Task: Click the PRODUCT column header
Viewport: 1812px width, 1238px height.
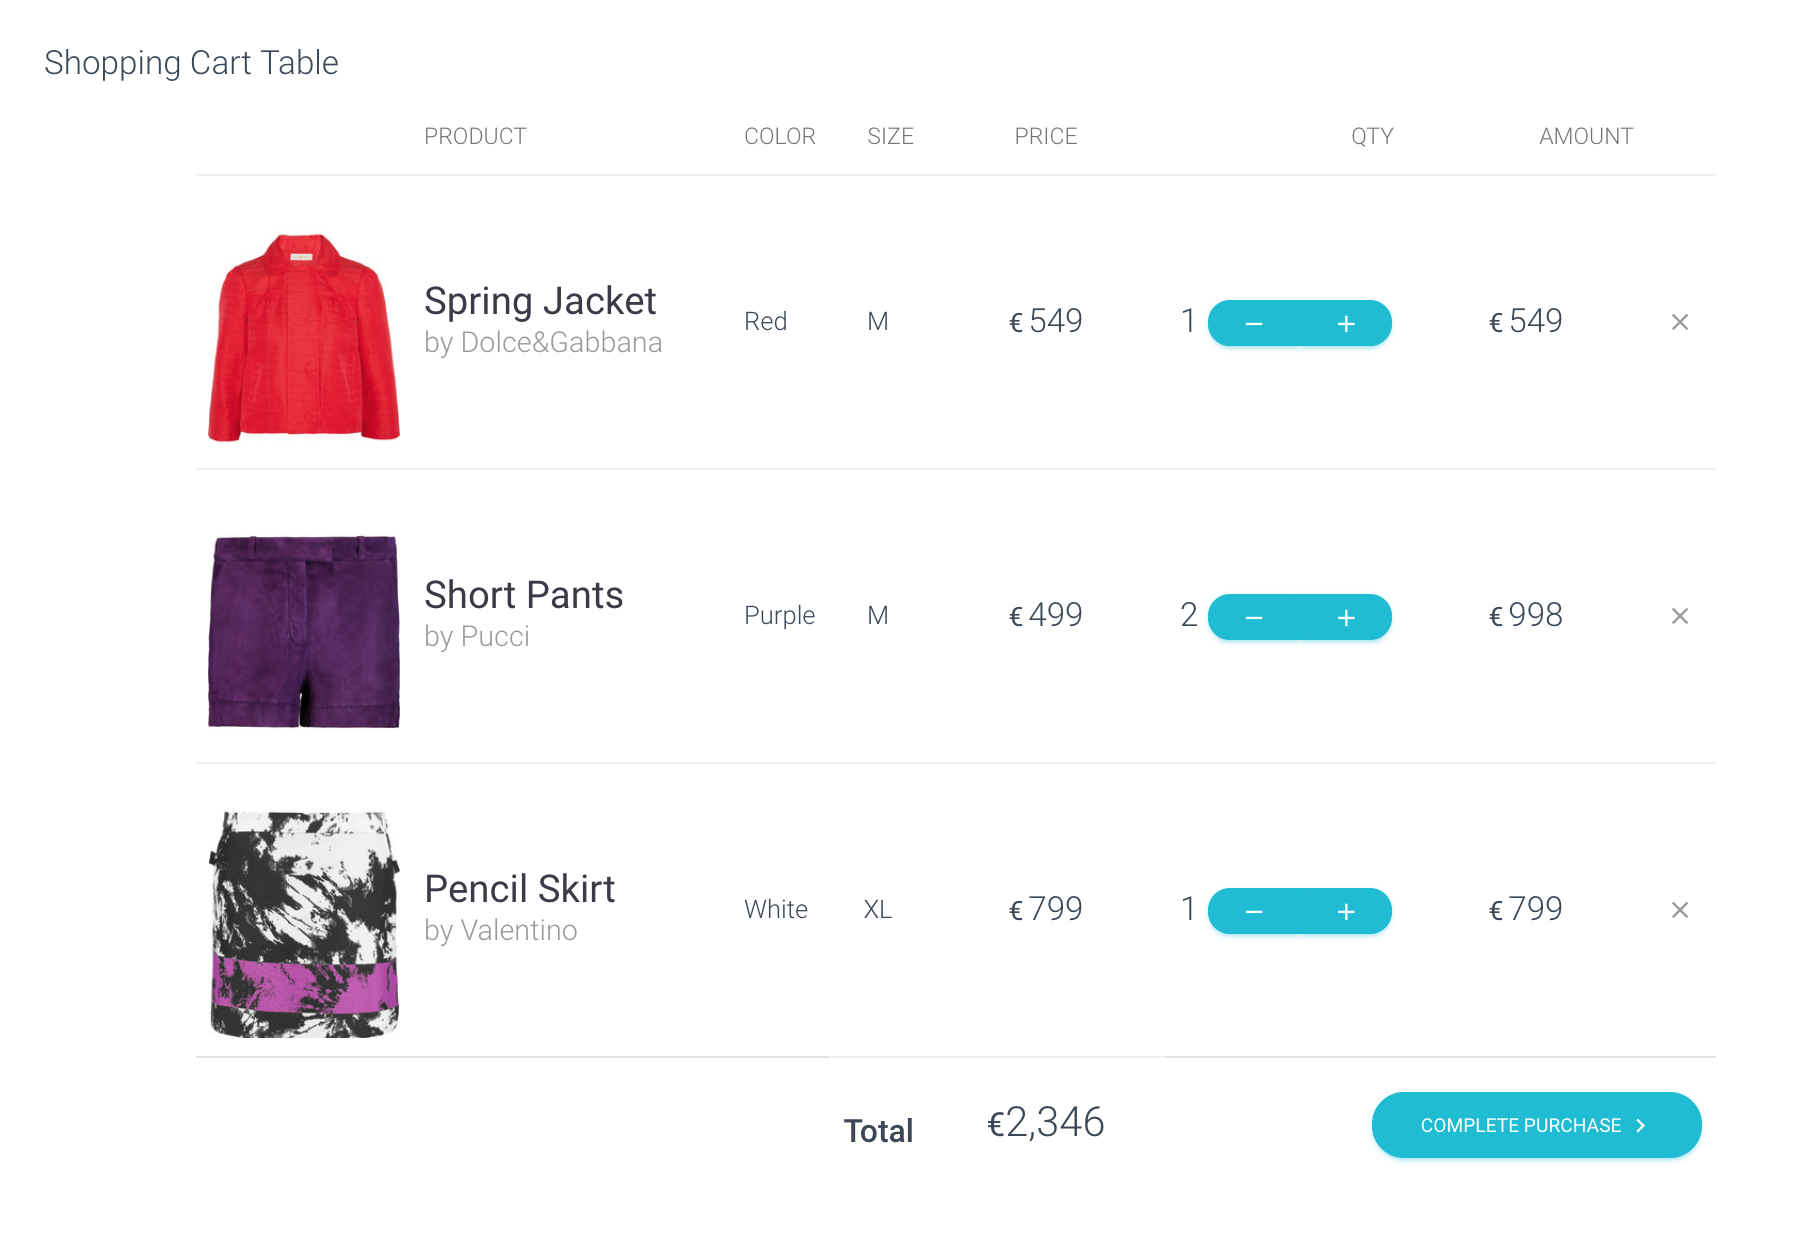Action: [475, 136]
